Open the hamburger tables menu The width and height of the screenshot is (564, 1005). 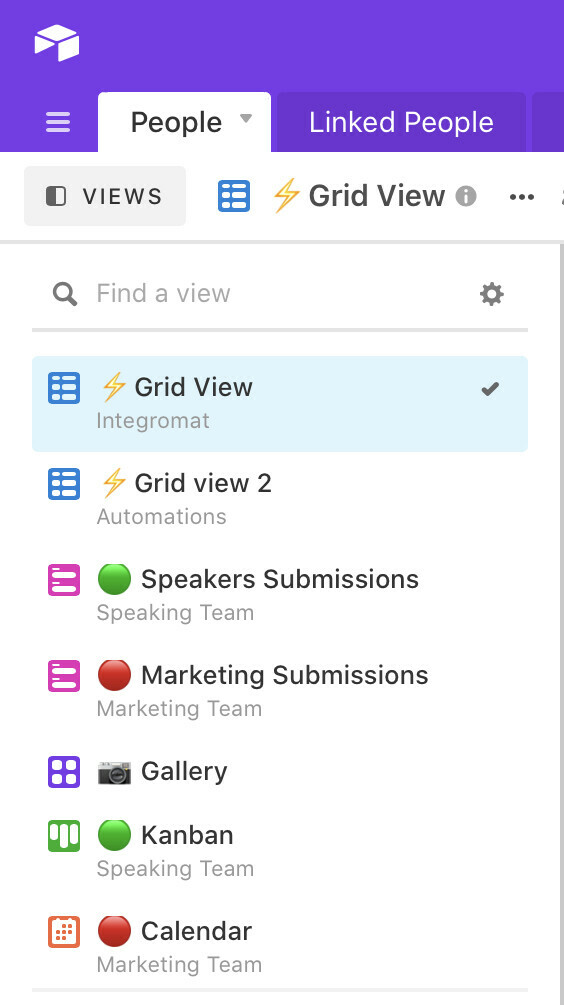coord(58,122)
